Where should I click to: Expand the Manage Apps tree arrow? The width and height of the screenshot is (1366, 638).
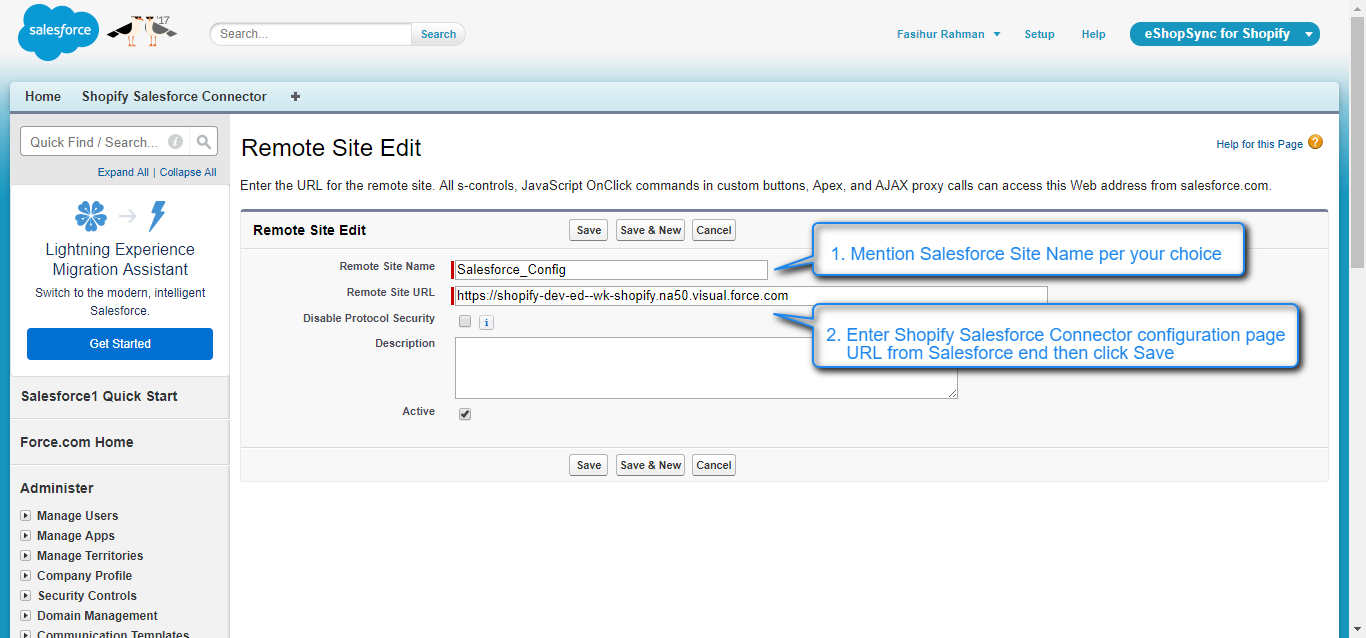[26, 536]
